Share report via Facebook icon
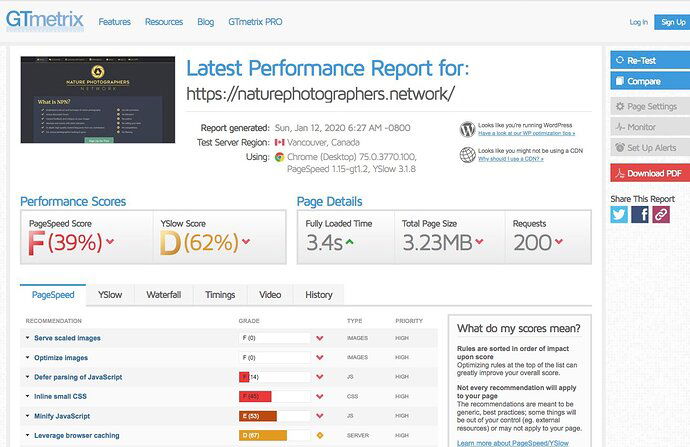This screenshot has width=690, height=447. tap(640, 214)
